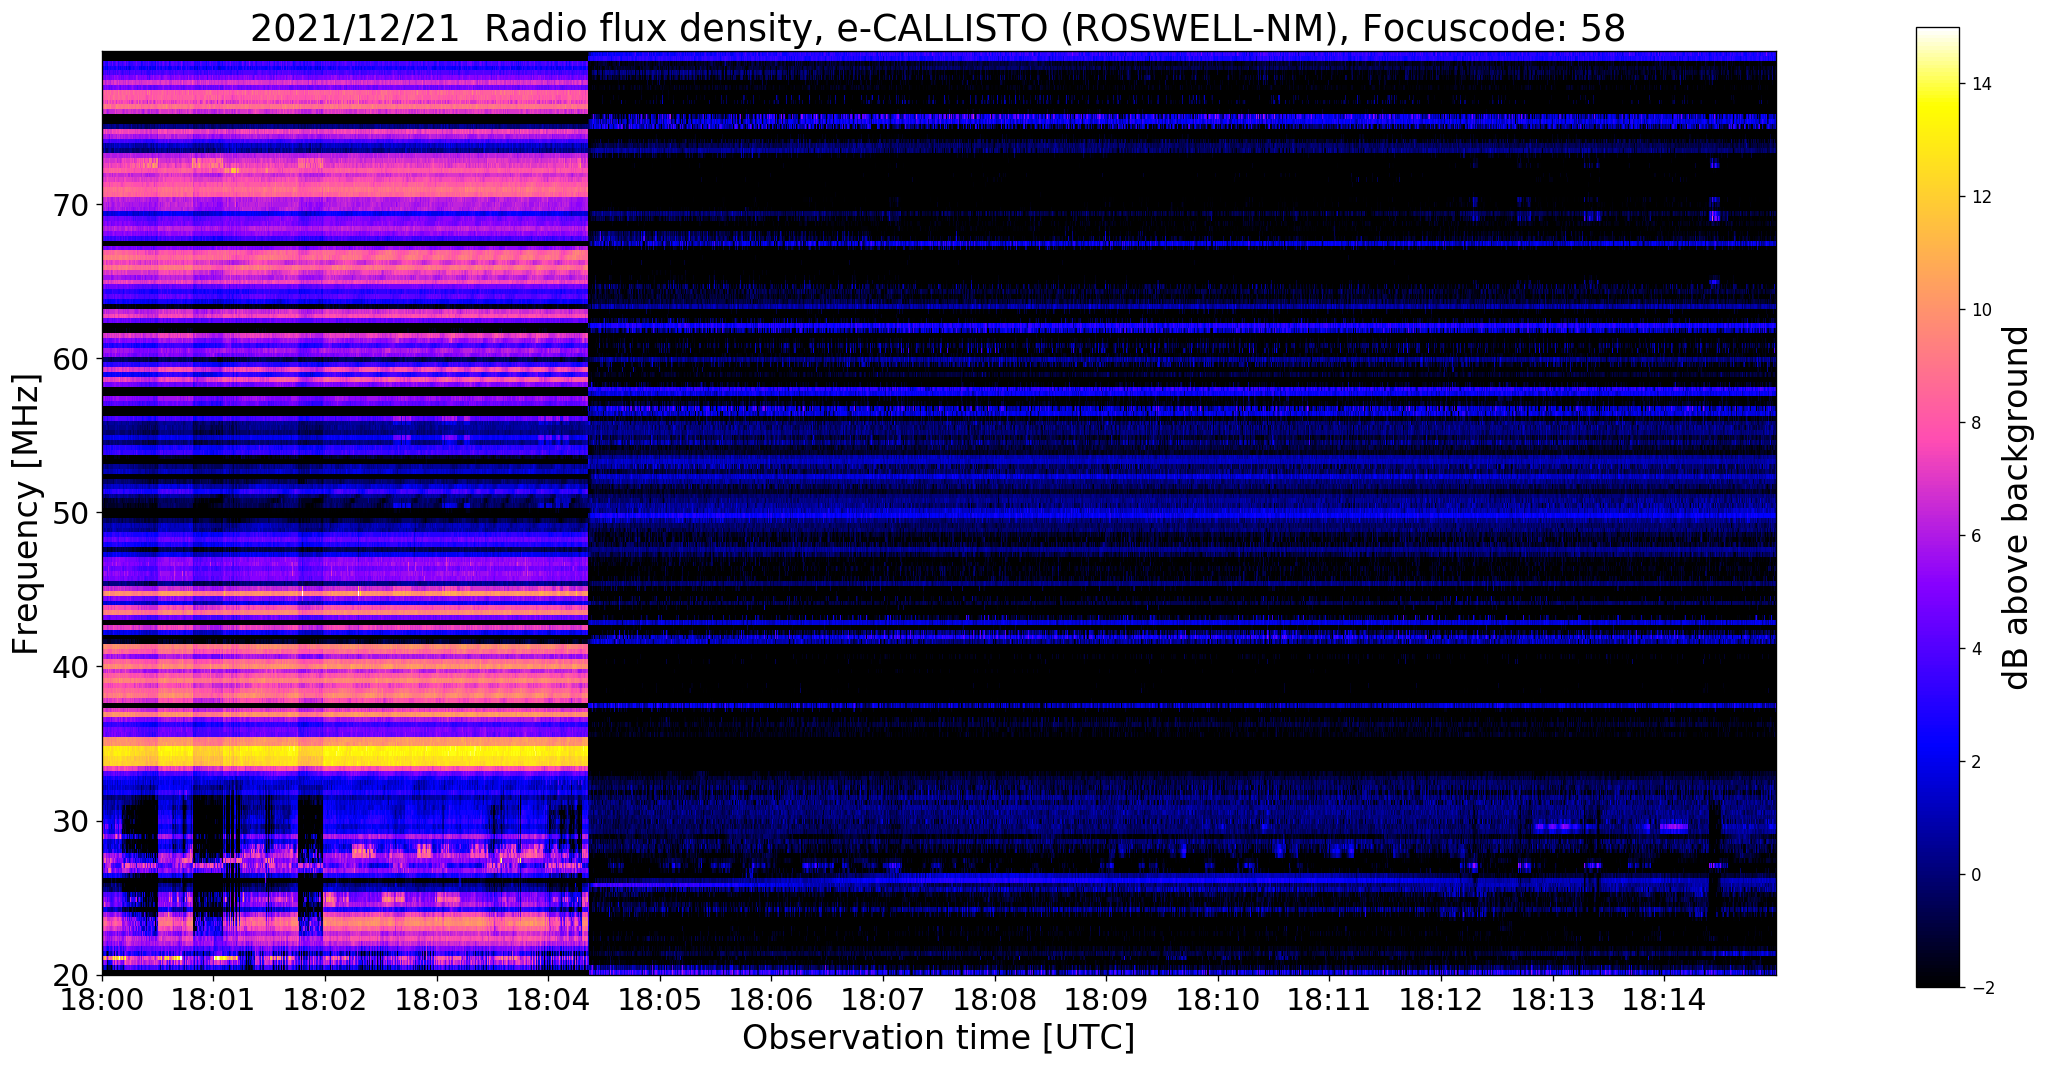Click the colorbar tick label 6
This screenshot has height=1067, width=2047.
point(1976,536)
